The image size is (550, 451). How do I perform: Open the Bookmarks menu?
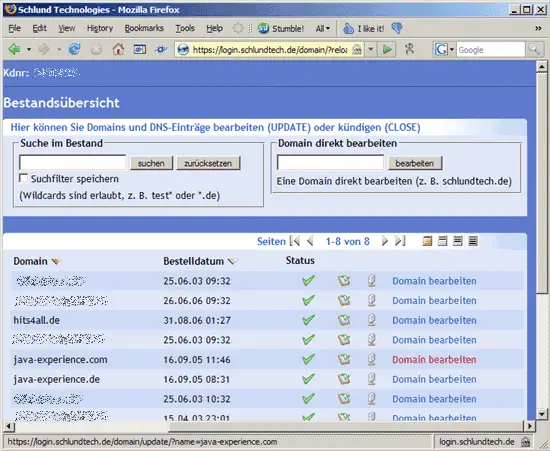(144, 28)
